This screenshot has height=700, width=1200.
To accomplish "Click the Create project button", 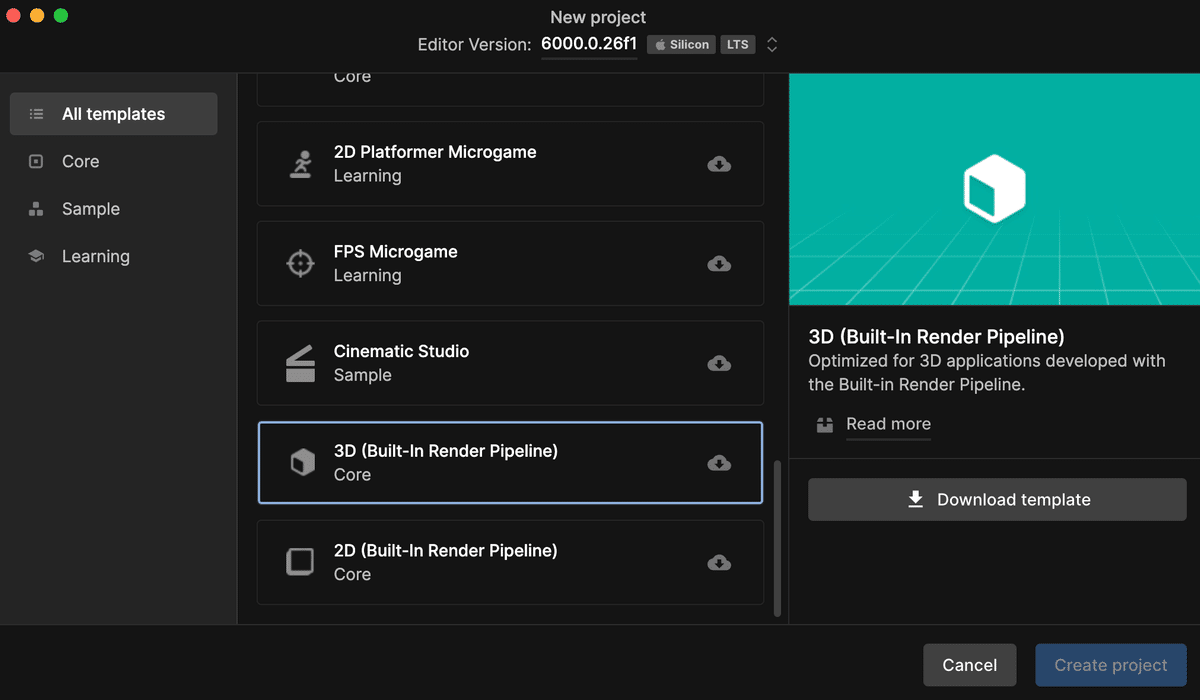I will 1111,665.
